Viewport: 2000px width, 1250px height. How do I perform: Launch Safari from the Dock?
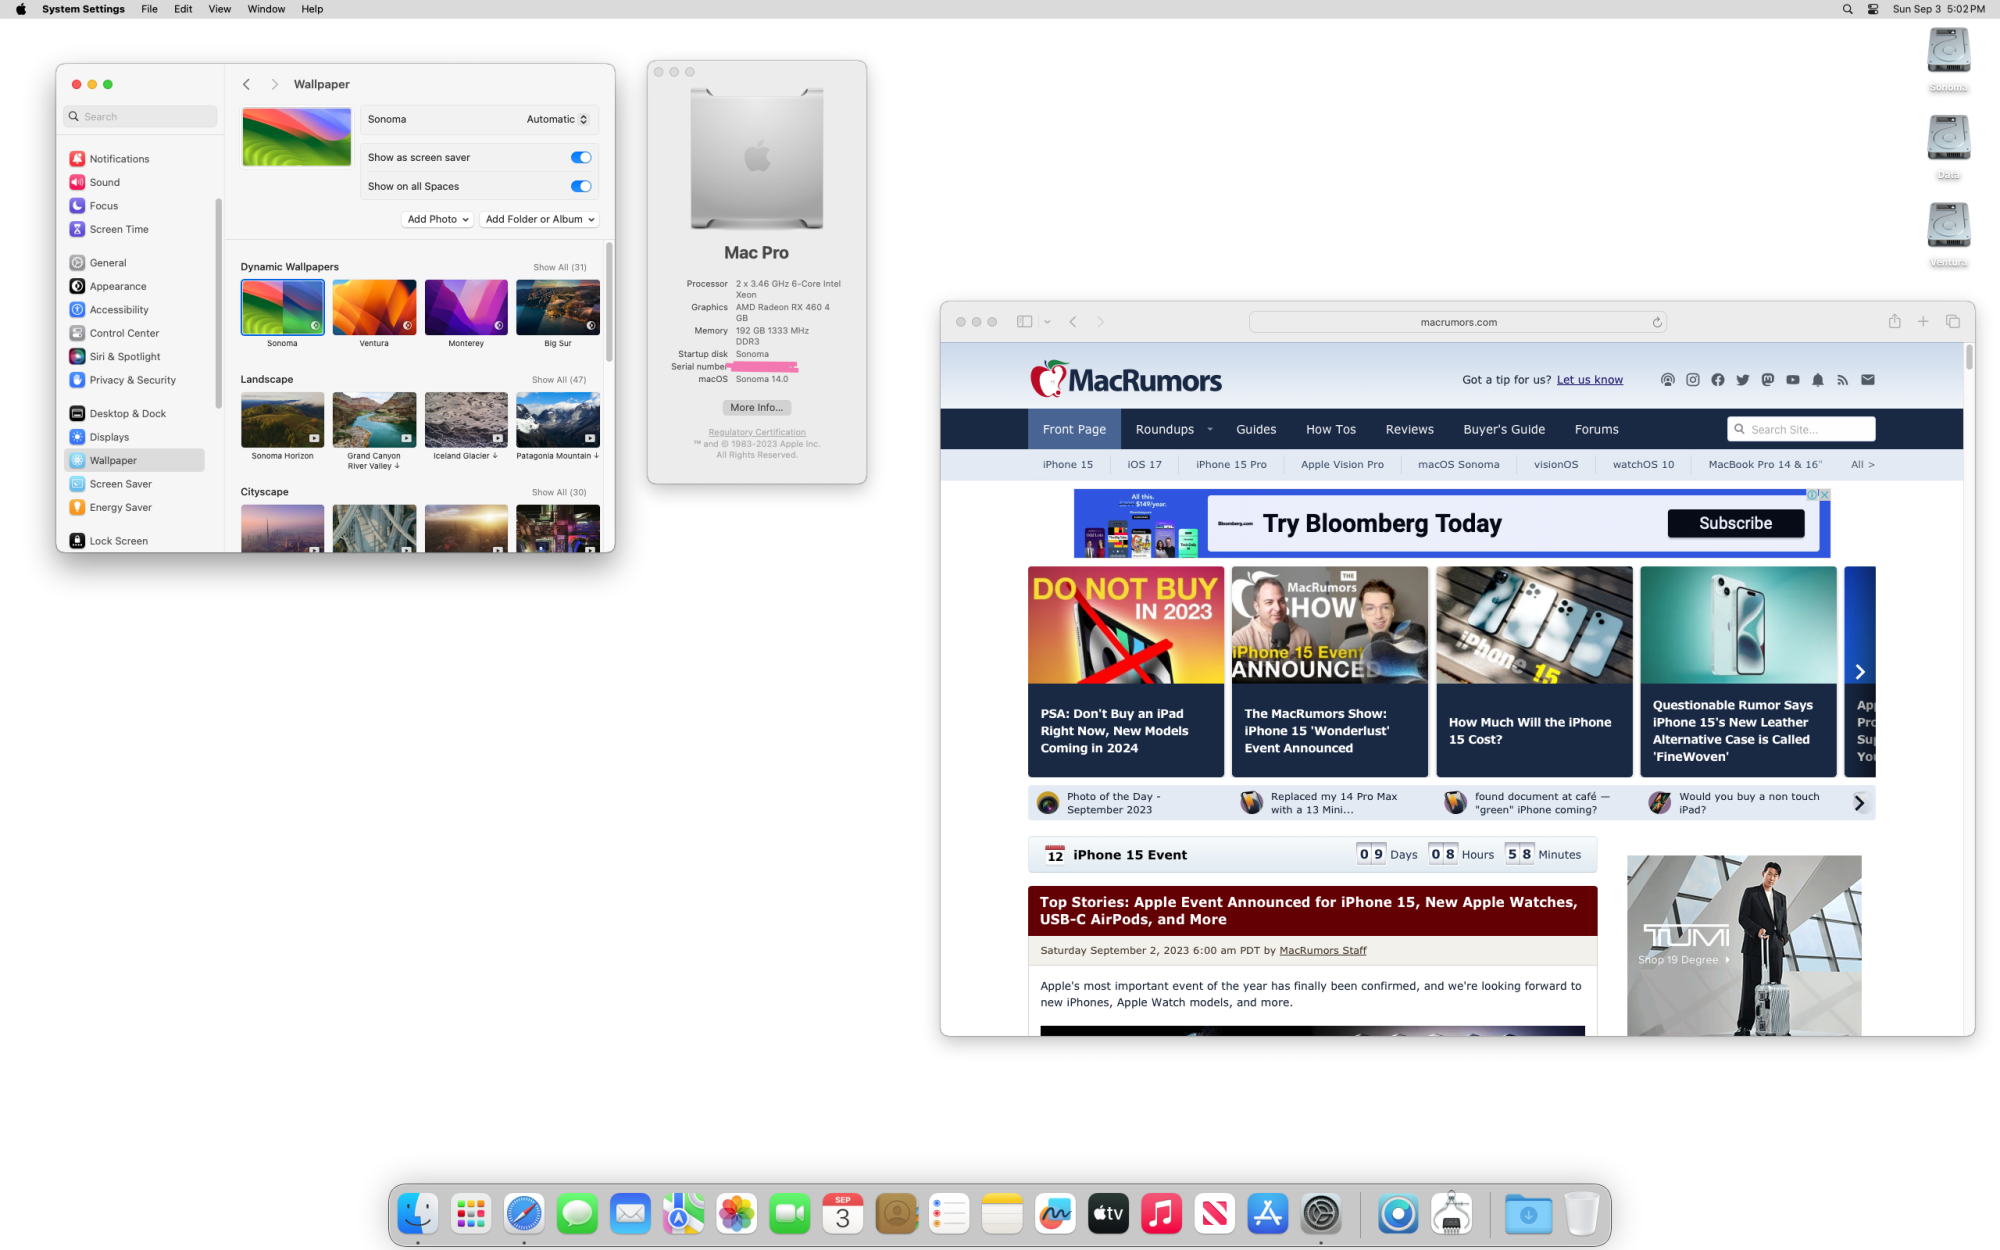(524, 1214)
